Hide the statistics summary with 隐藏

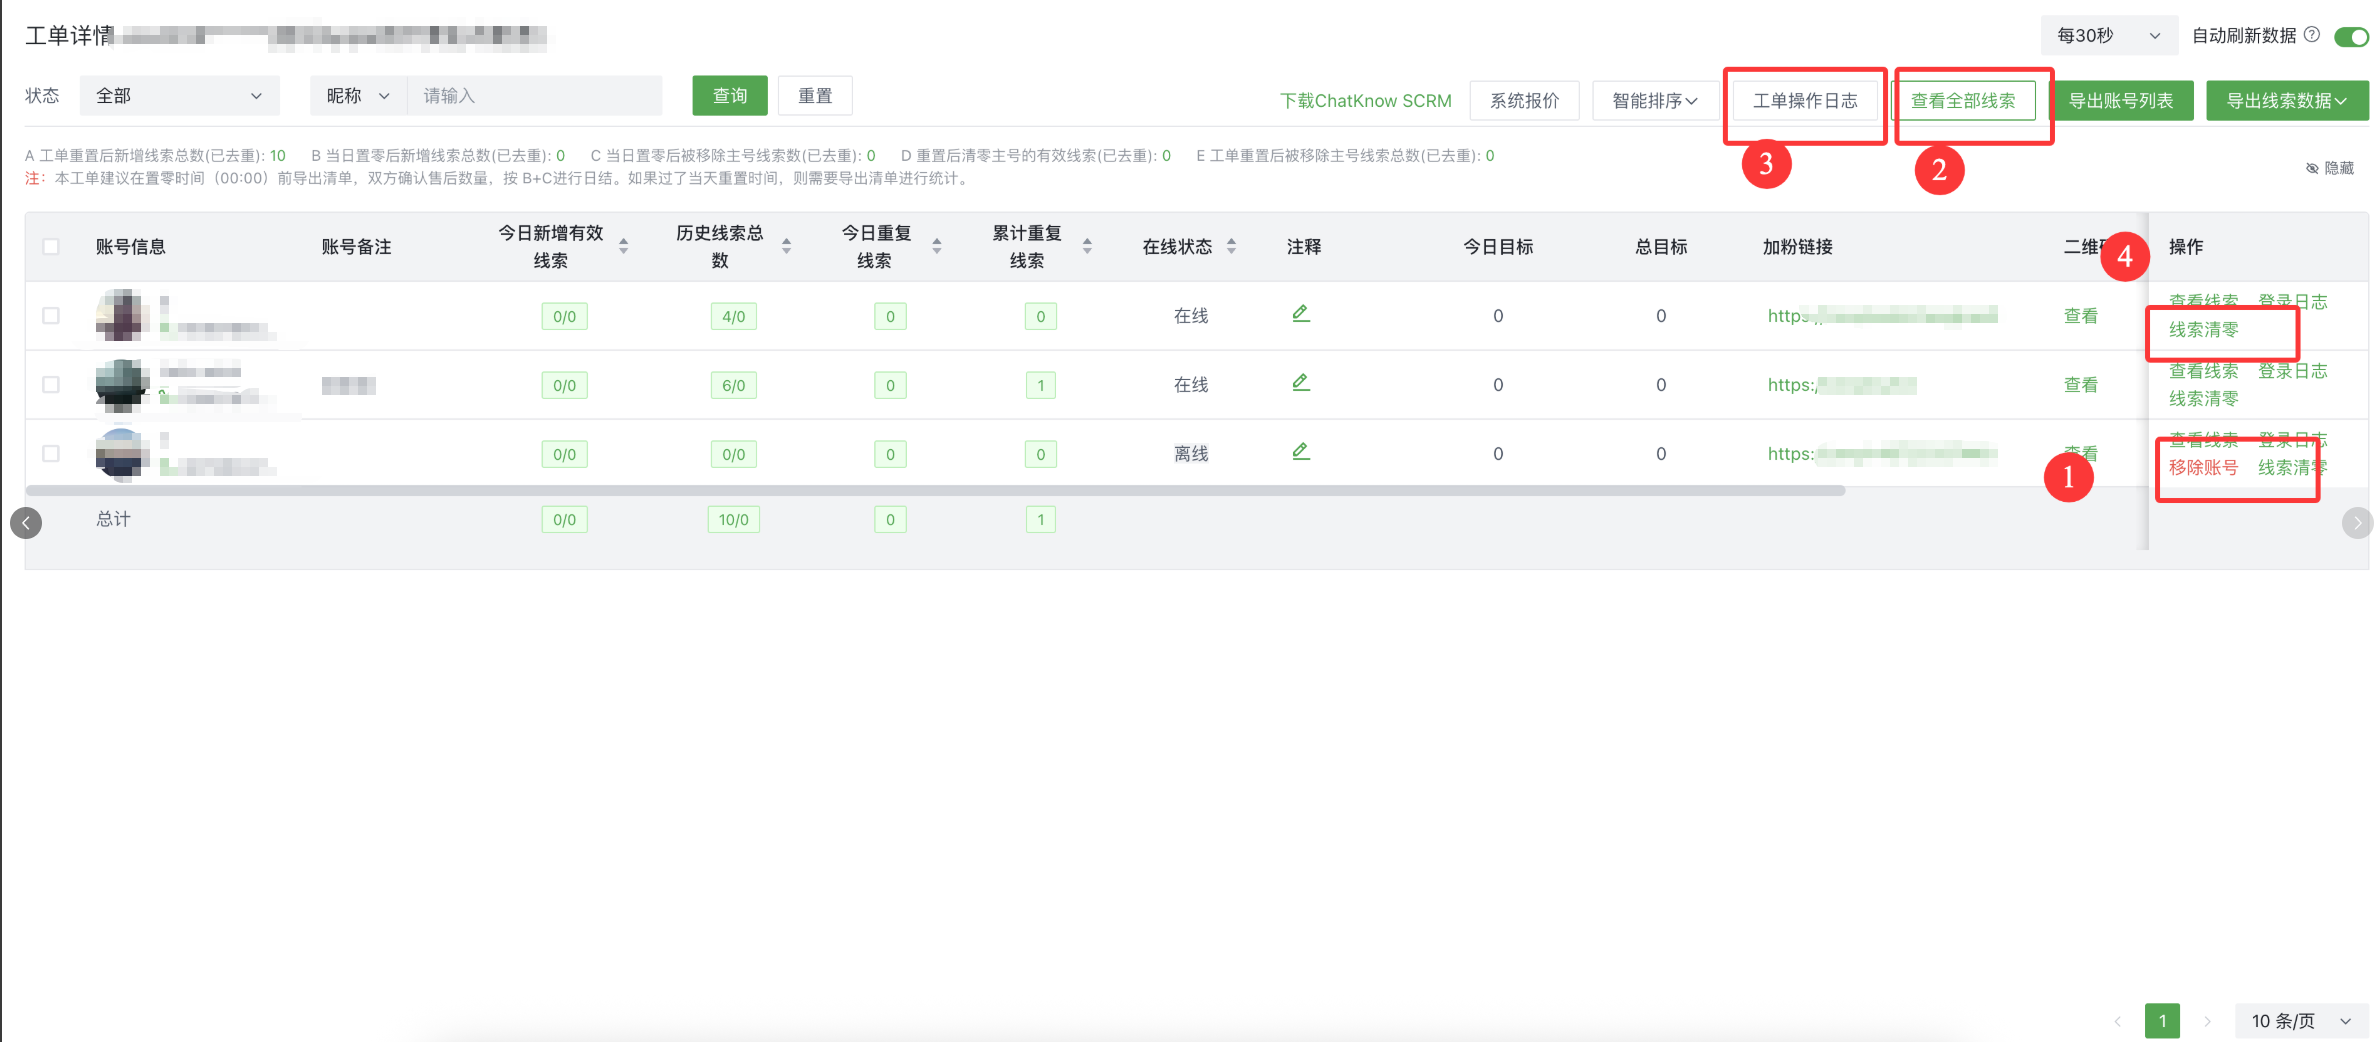coord(2330,168)
